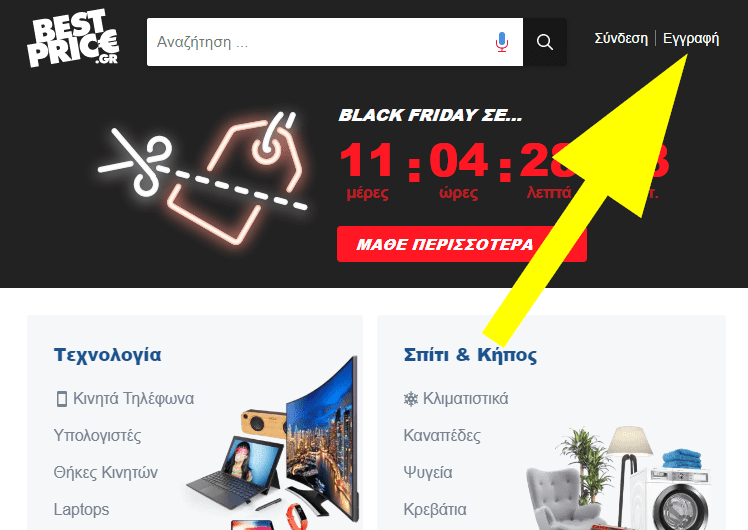Open the Laptops category link
The image size is (748, 530).
pos(81,509)
